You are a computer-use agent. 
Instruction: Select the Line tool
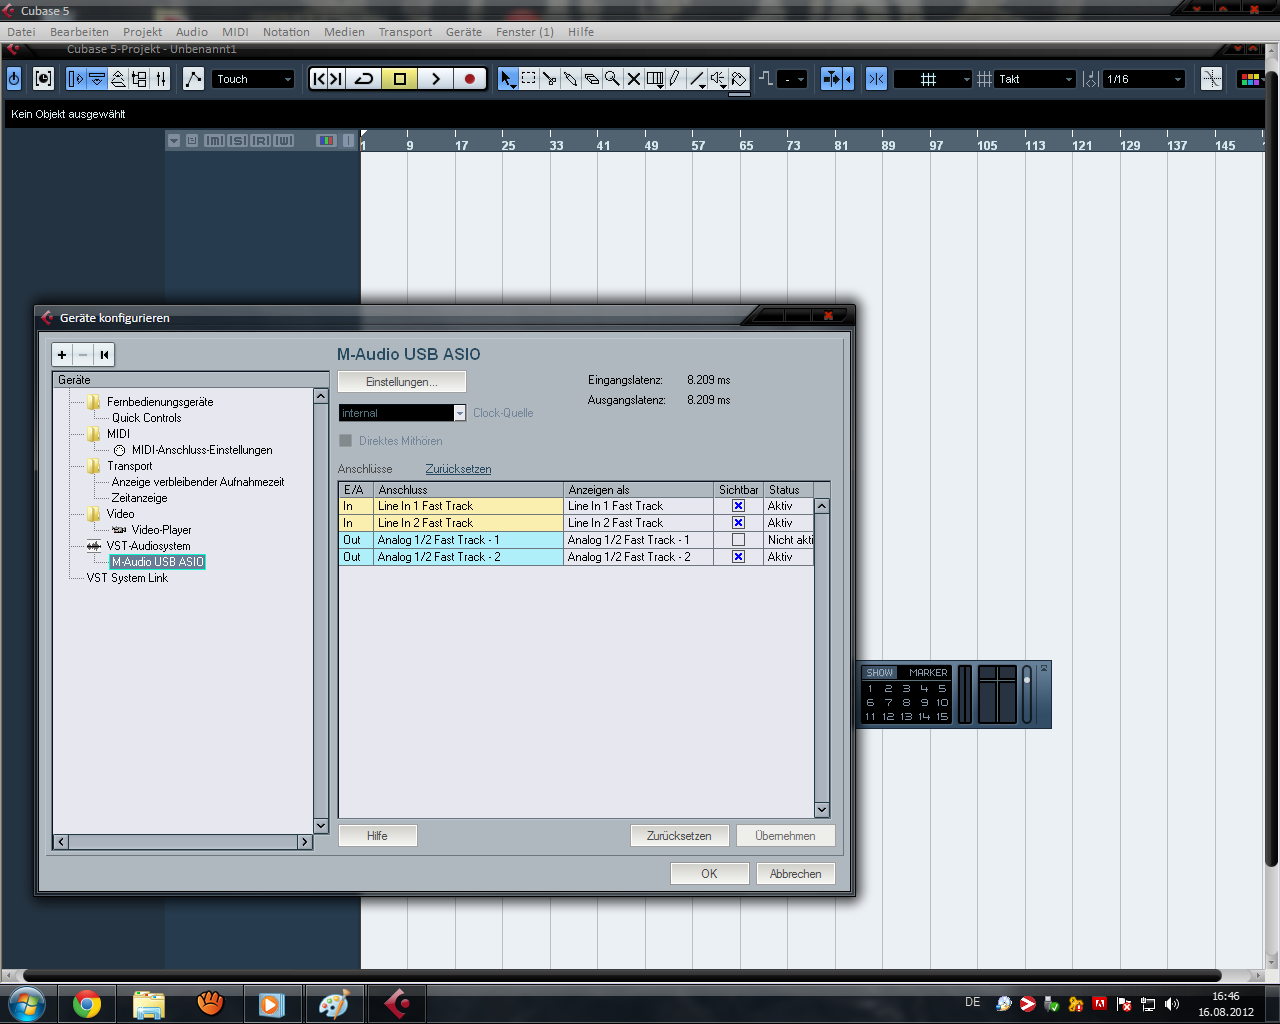pos(697,79)
